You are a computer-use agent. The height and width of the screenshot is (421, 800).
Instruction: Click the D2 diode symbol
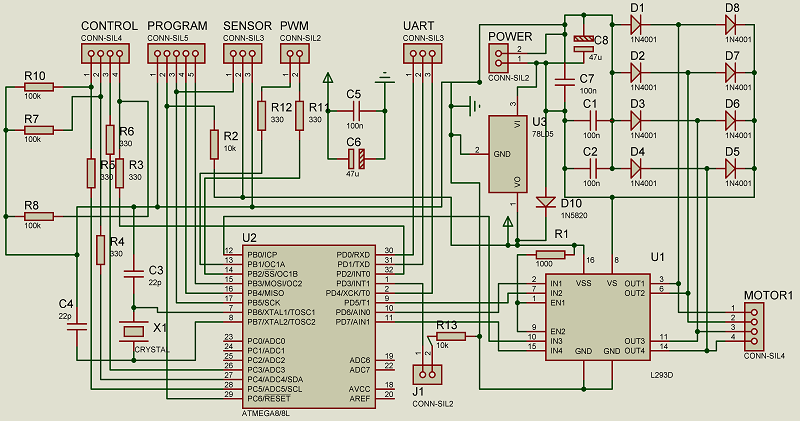(x=636, y=72)
